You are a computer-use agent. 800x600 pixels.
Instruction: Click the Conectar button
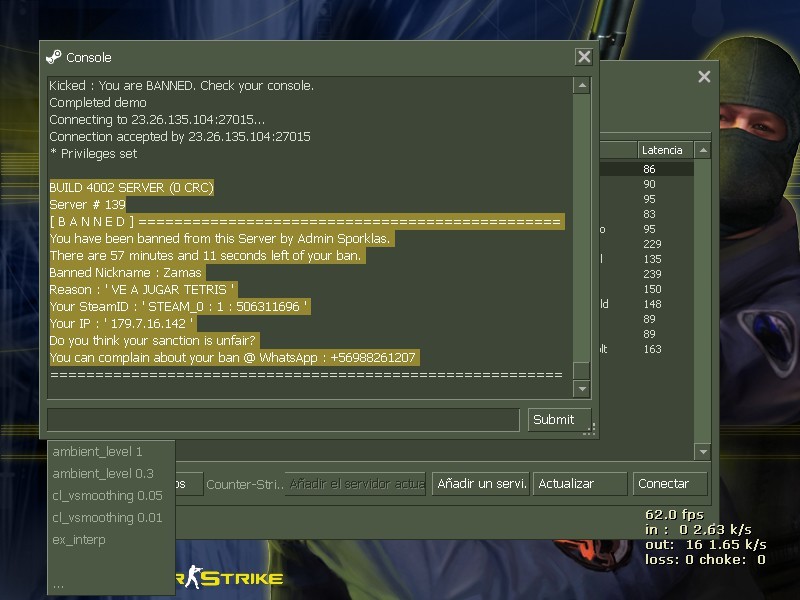(671, 484)
